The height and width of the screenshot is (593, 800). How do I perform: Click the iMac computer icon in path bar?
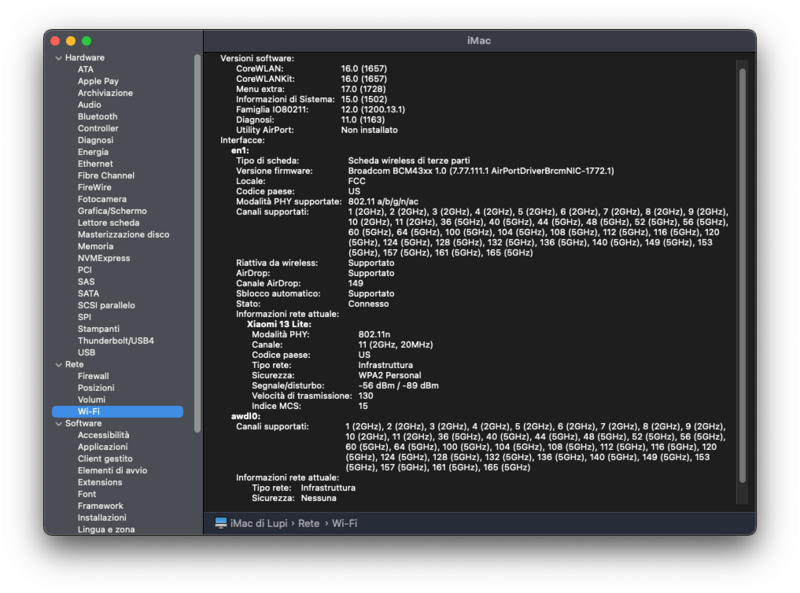[x=221, y=523]
